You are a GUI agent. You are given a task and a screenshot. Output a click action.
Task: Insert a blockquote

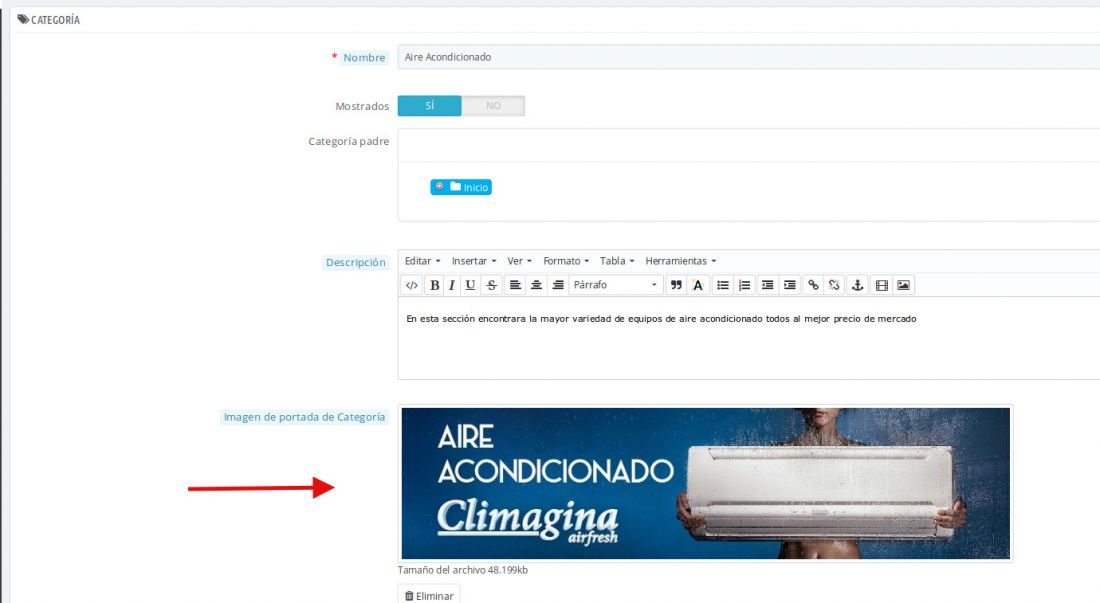point(676,285)
